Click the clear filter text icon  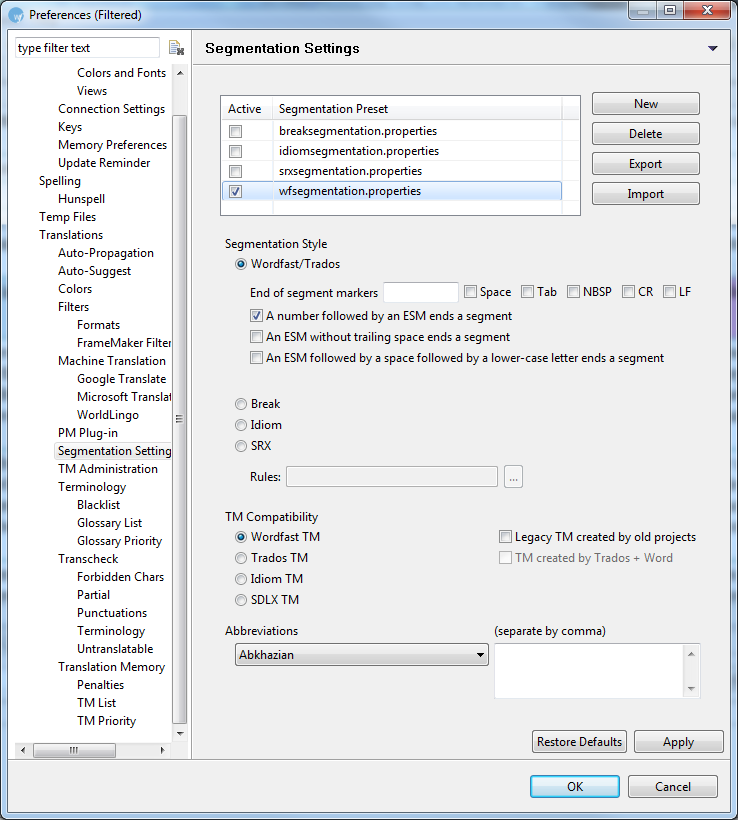click(x=176, y=48)
